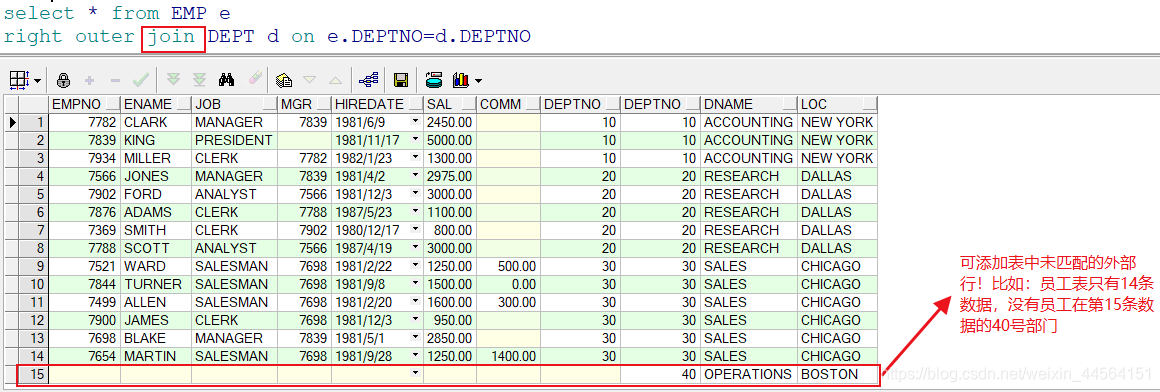The height and width of the screenshot is (392, 1160).
Task: Click the LOC column header
Action: pyautogui.click(x=837, y=104)
